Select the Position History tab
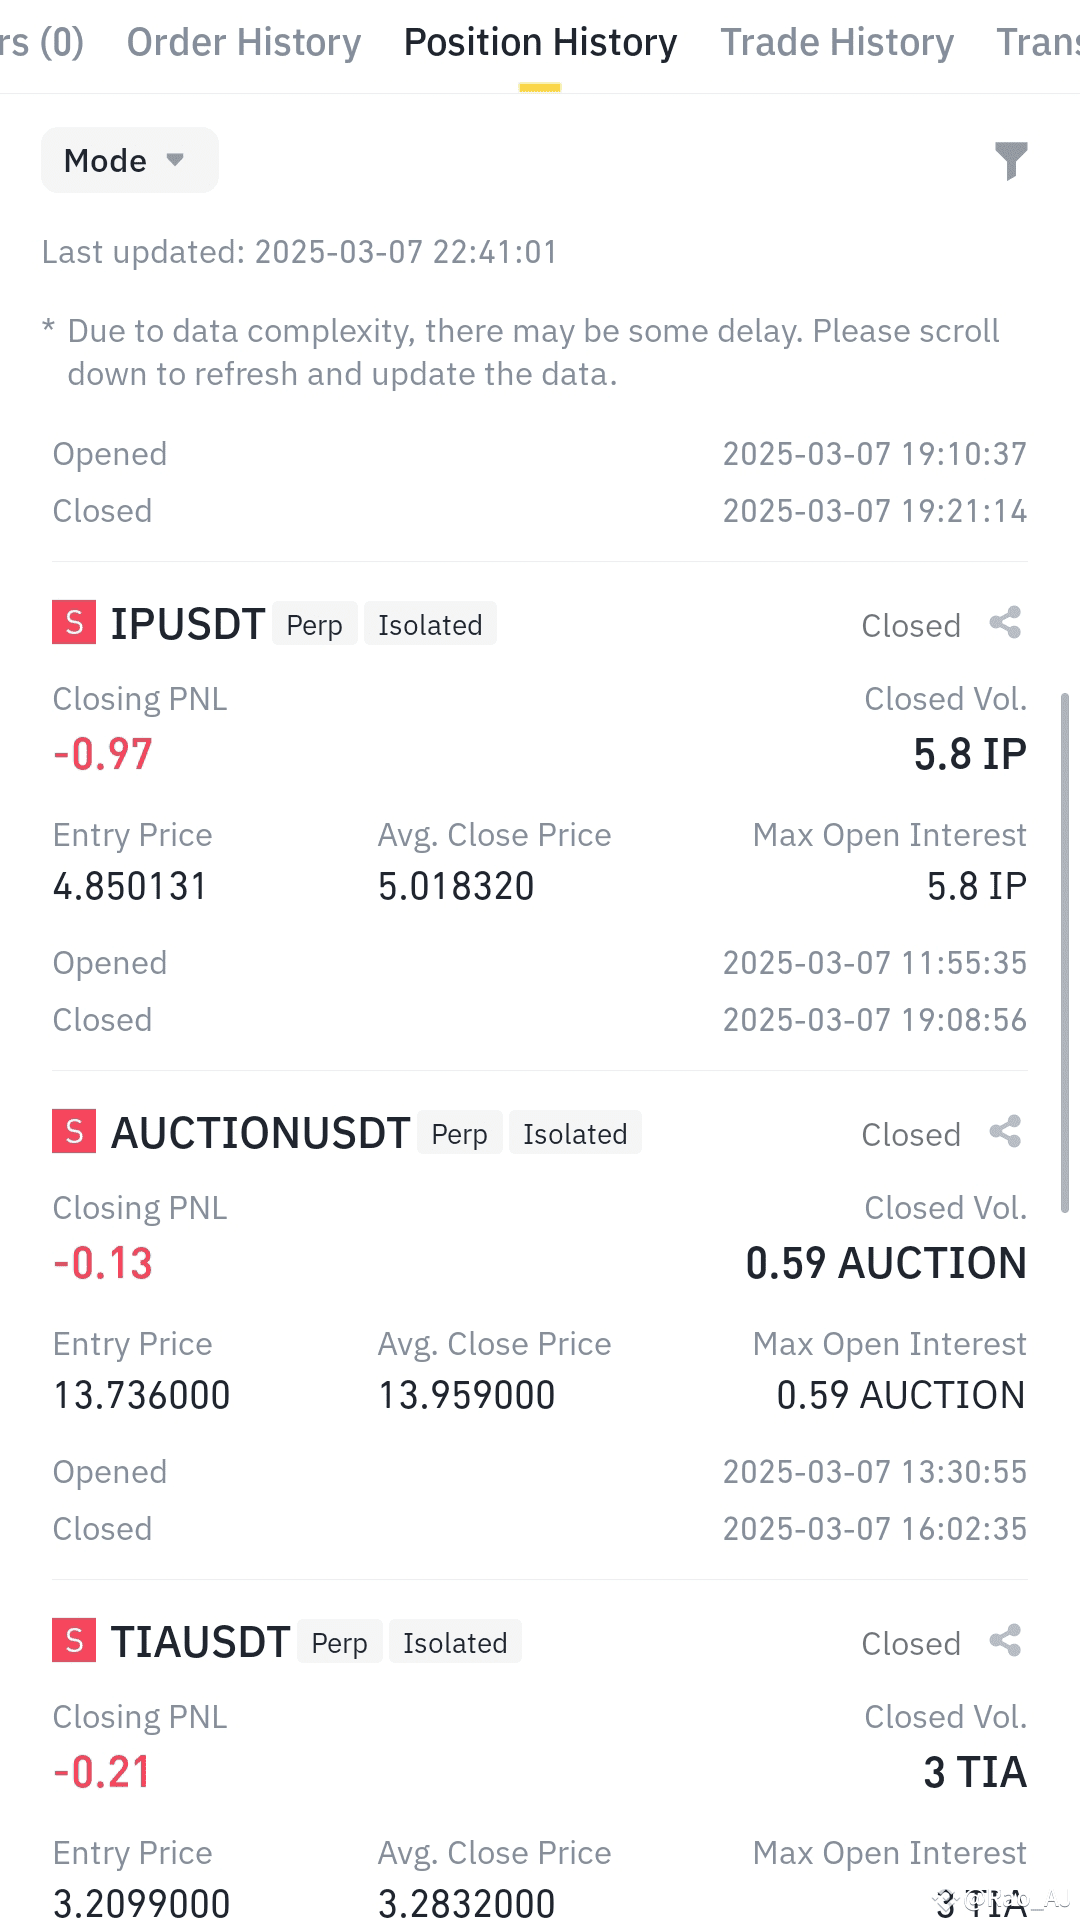This screenshot has height=1921, width=1080. 540,43
